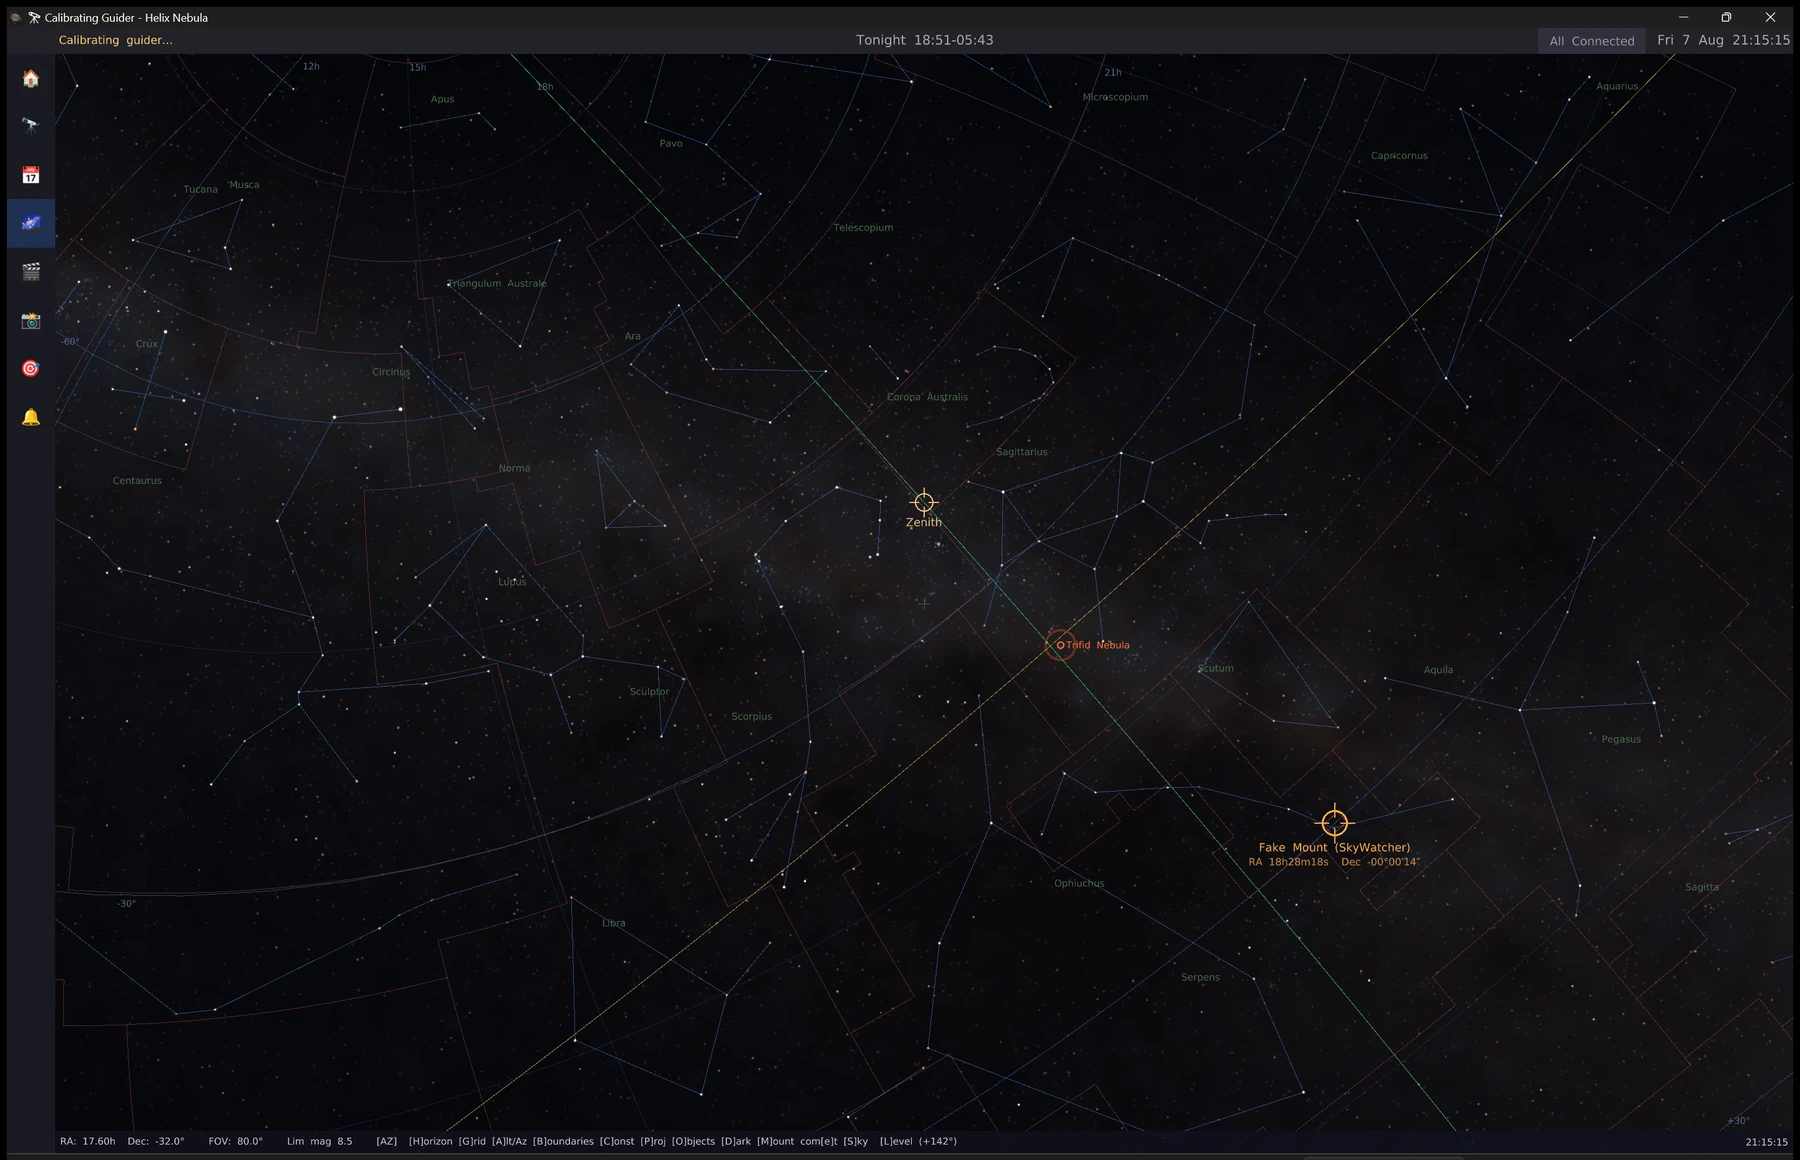The image size is (1800, 1160).
Task: Click the Serpens constellation label
Action: tap(1200, 977)
